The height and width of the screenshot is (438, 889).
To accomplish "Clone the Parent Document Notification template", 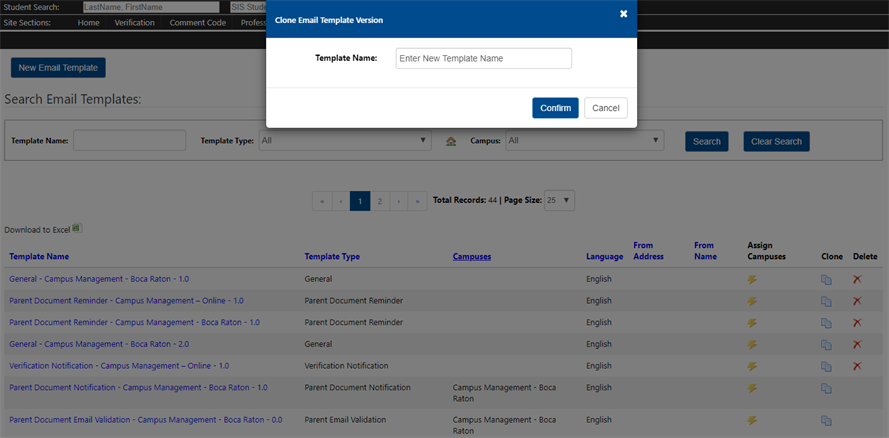I will (826, 388).
